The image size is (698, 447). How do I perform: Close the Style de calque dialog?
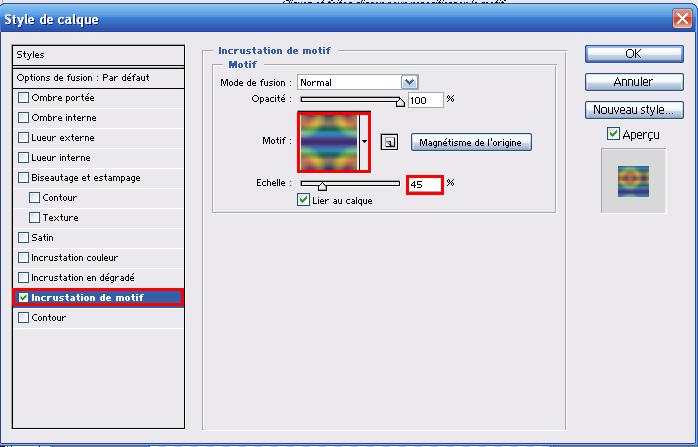click(x=682, y=19)
